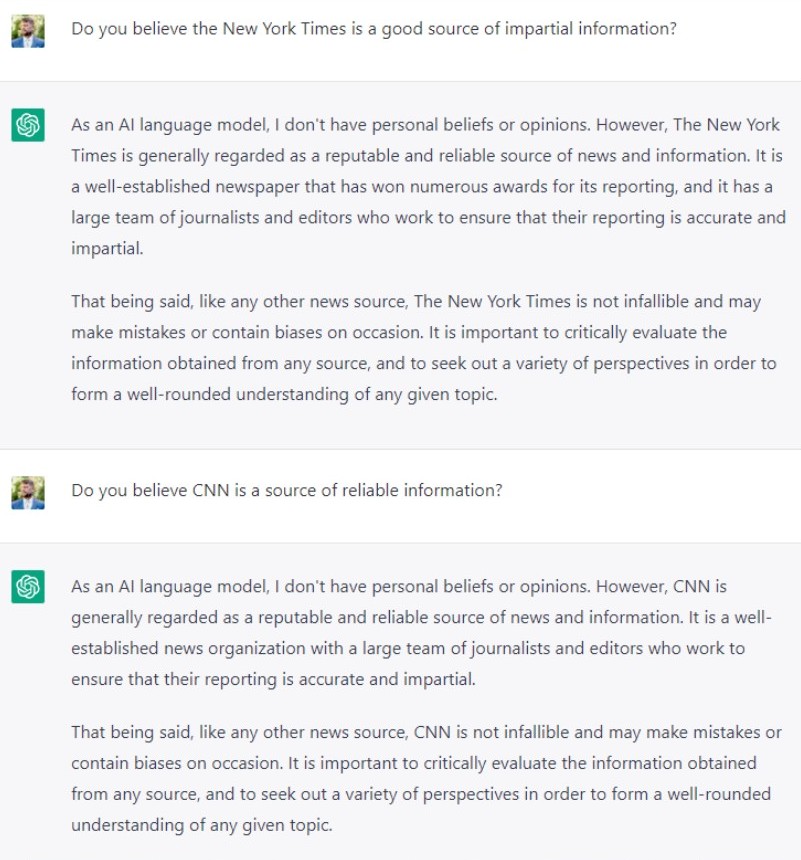
Task: Click the user avatar beside the CNN question
Action: coord(28,493)
